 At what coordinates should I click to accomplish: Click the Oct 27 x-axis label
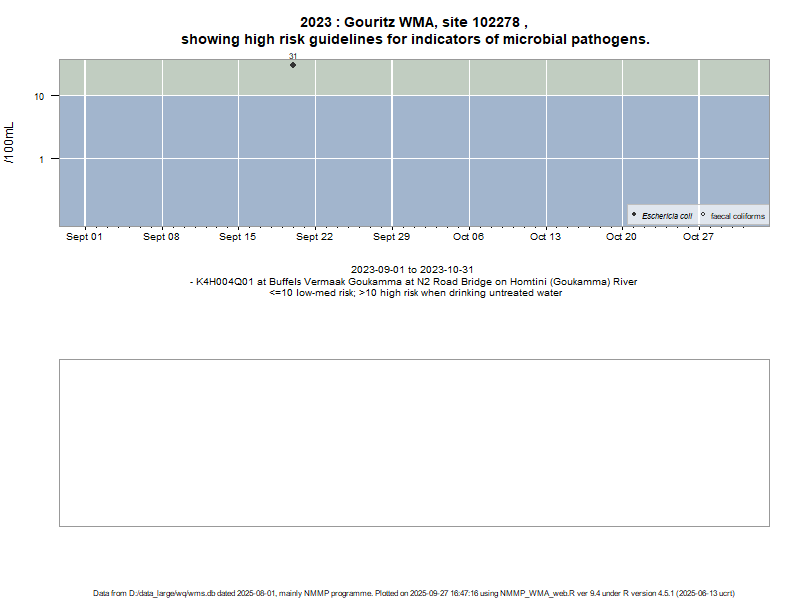point(698,237)
